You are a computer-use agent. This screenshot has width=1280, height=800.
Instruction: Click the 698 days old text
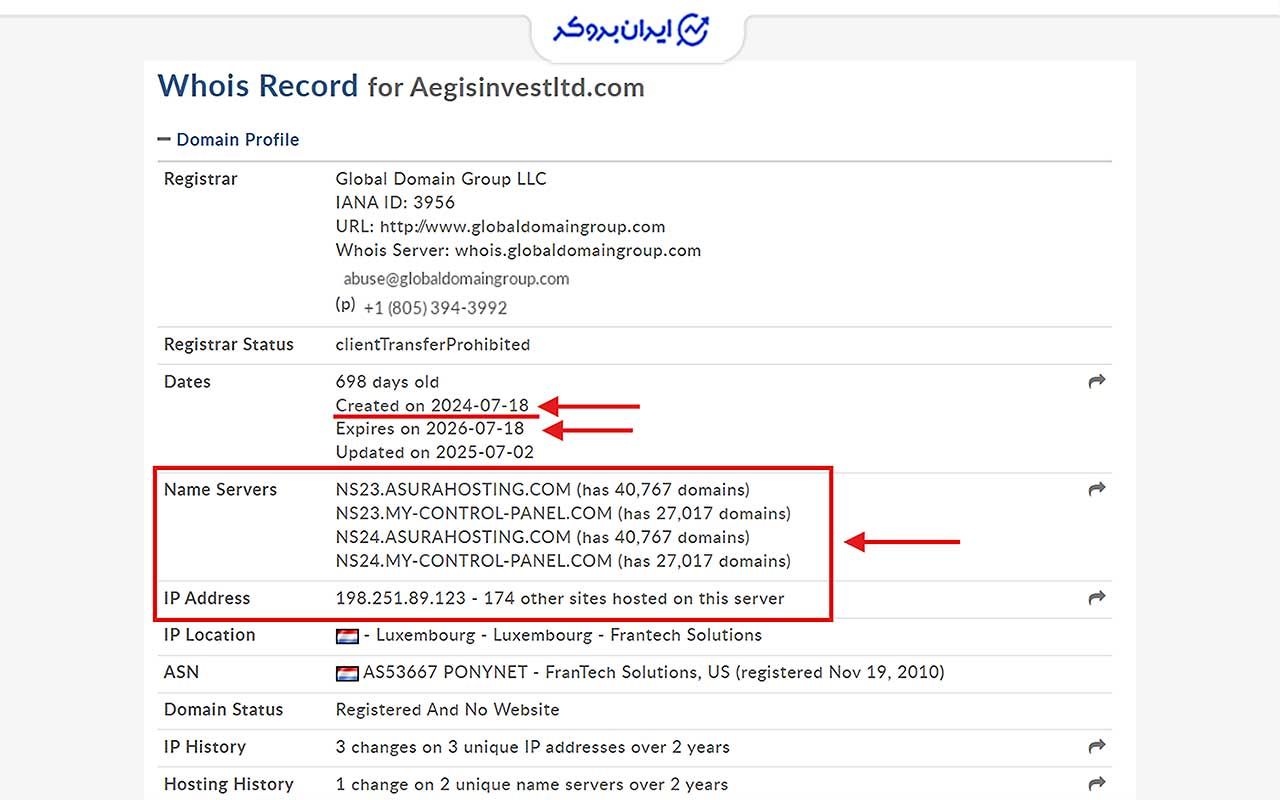coord(387,382)
